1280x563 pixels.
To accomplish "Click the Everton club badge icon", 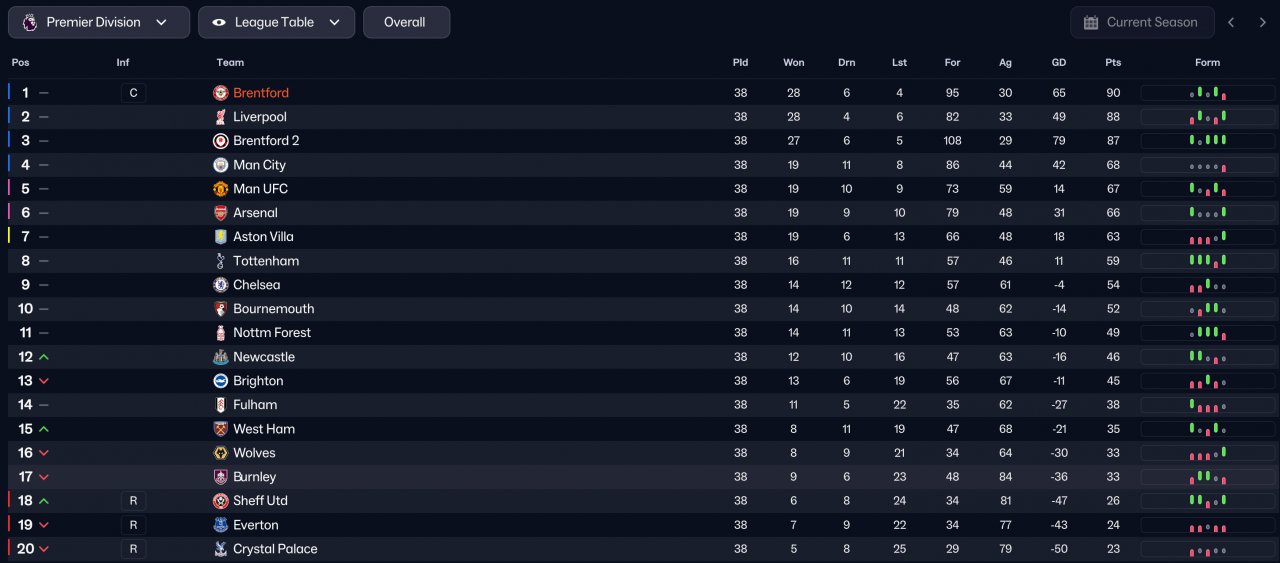I will [221, 525].
